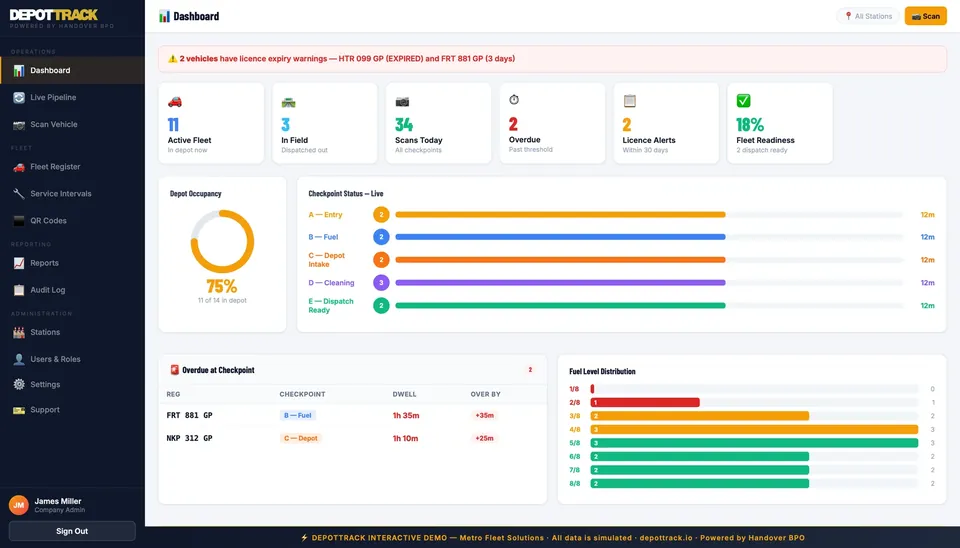Open the Audit Log section
This screenshot has height=548, width=960.
(x=72, y=290)
